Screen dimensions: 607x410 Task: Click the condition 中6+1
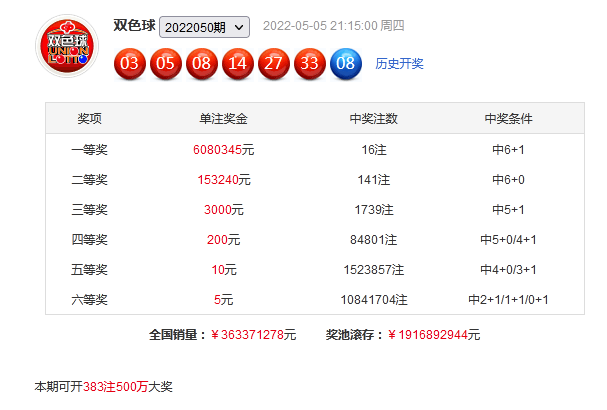[508, 149]
